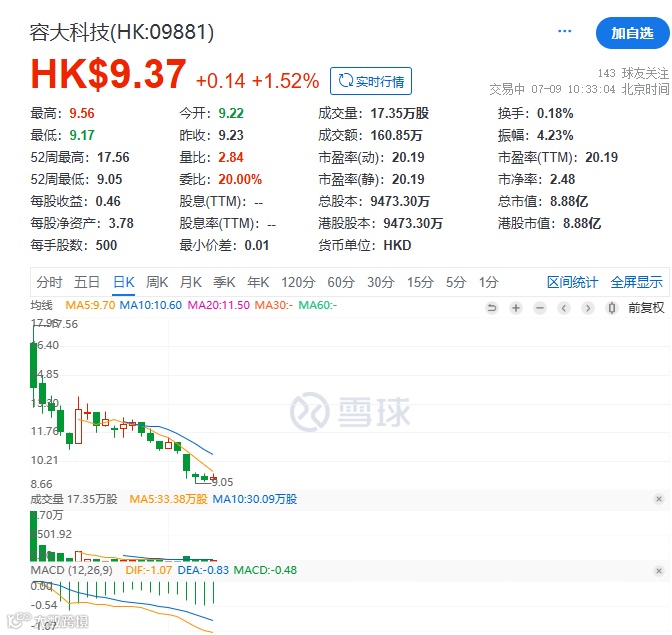Select the 月K chart tab
Viewport: 672px width, 635px height.
pyautogui.click(x=191, y=282)
